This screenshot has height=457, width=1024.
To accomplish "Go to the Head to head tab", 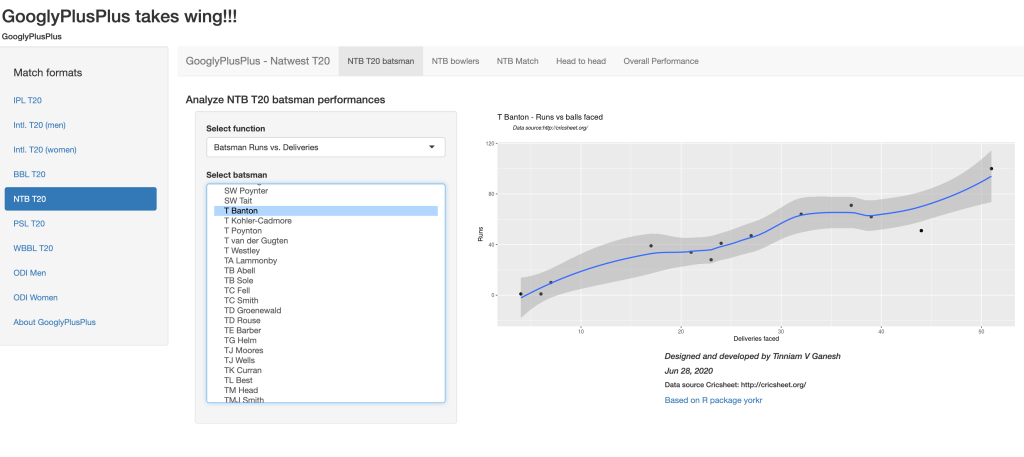I will click(581, 61).
